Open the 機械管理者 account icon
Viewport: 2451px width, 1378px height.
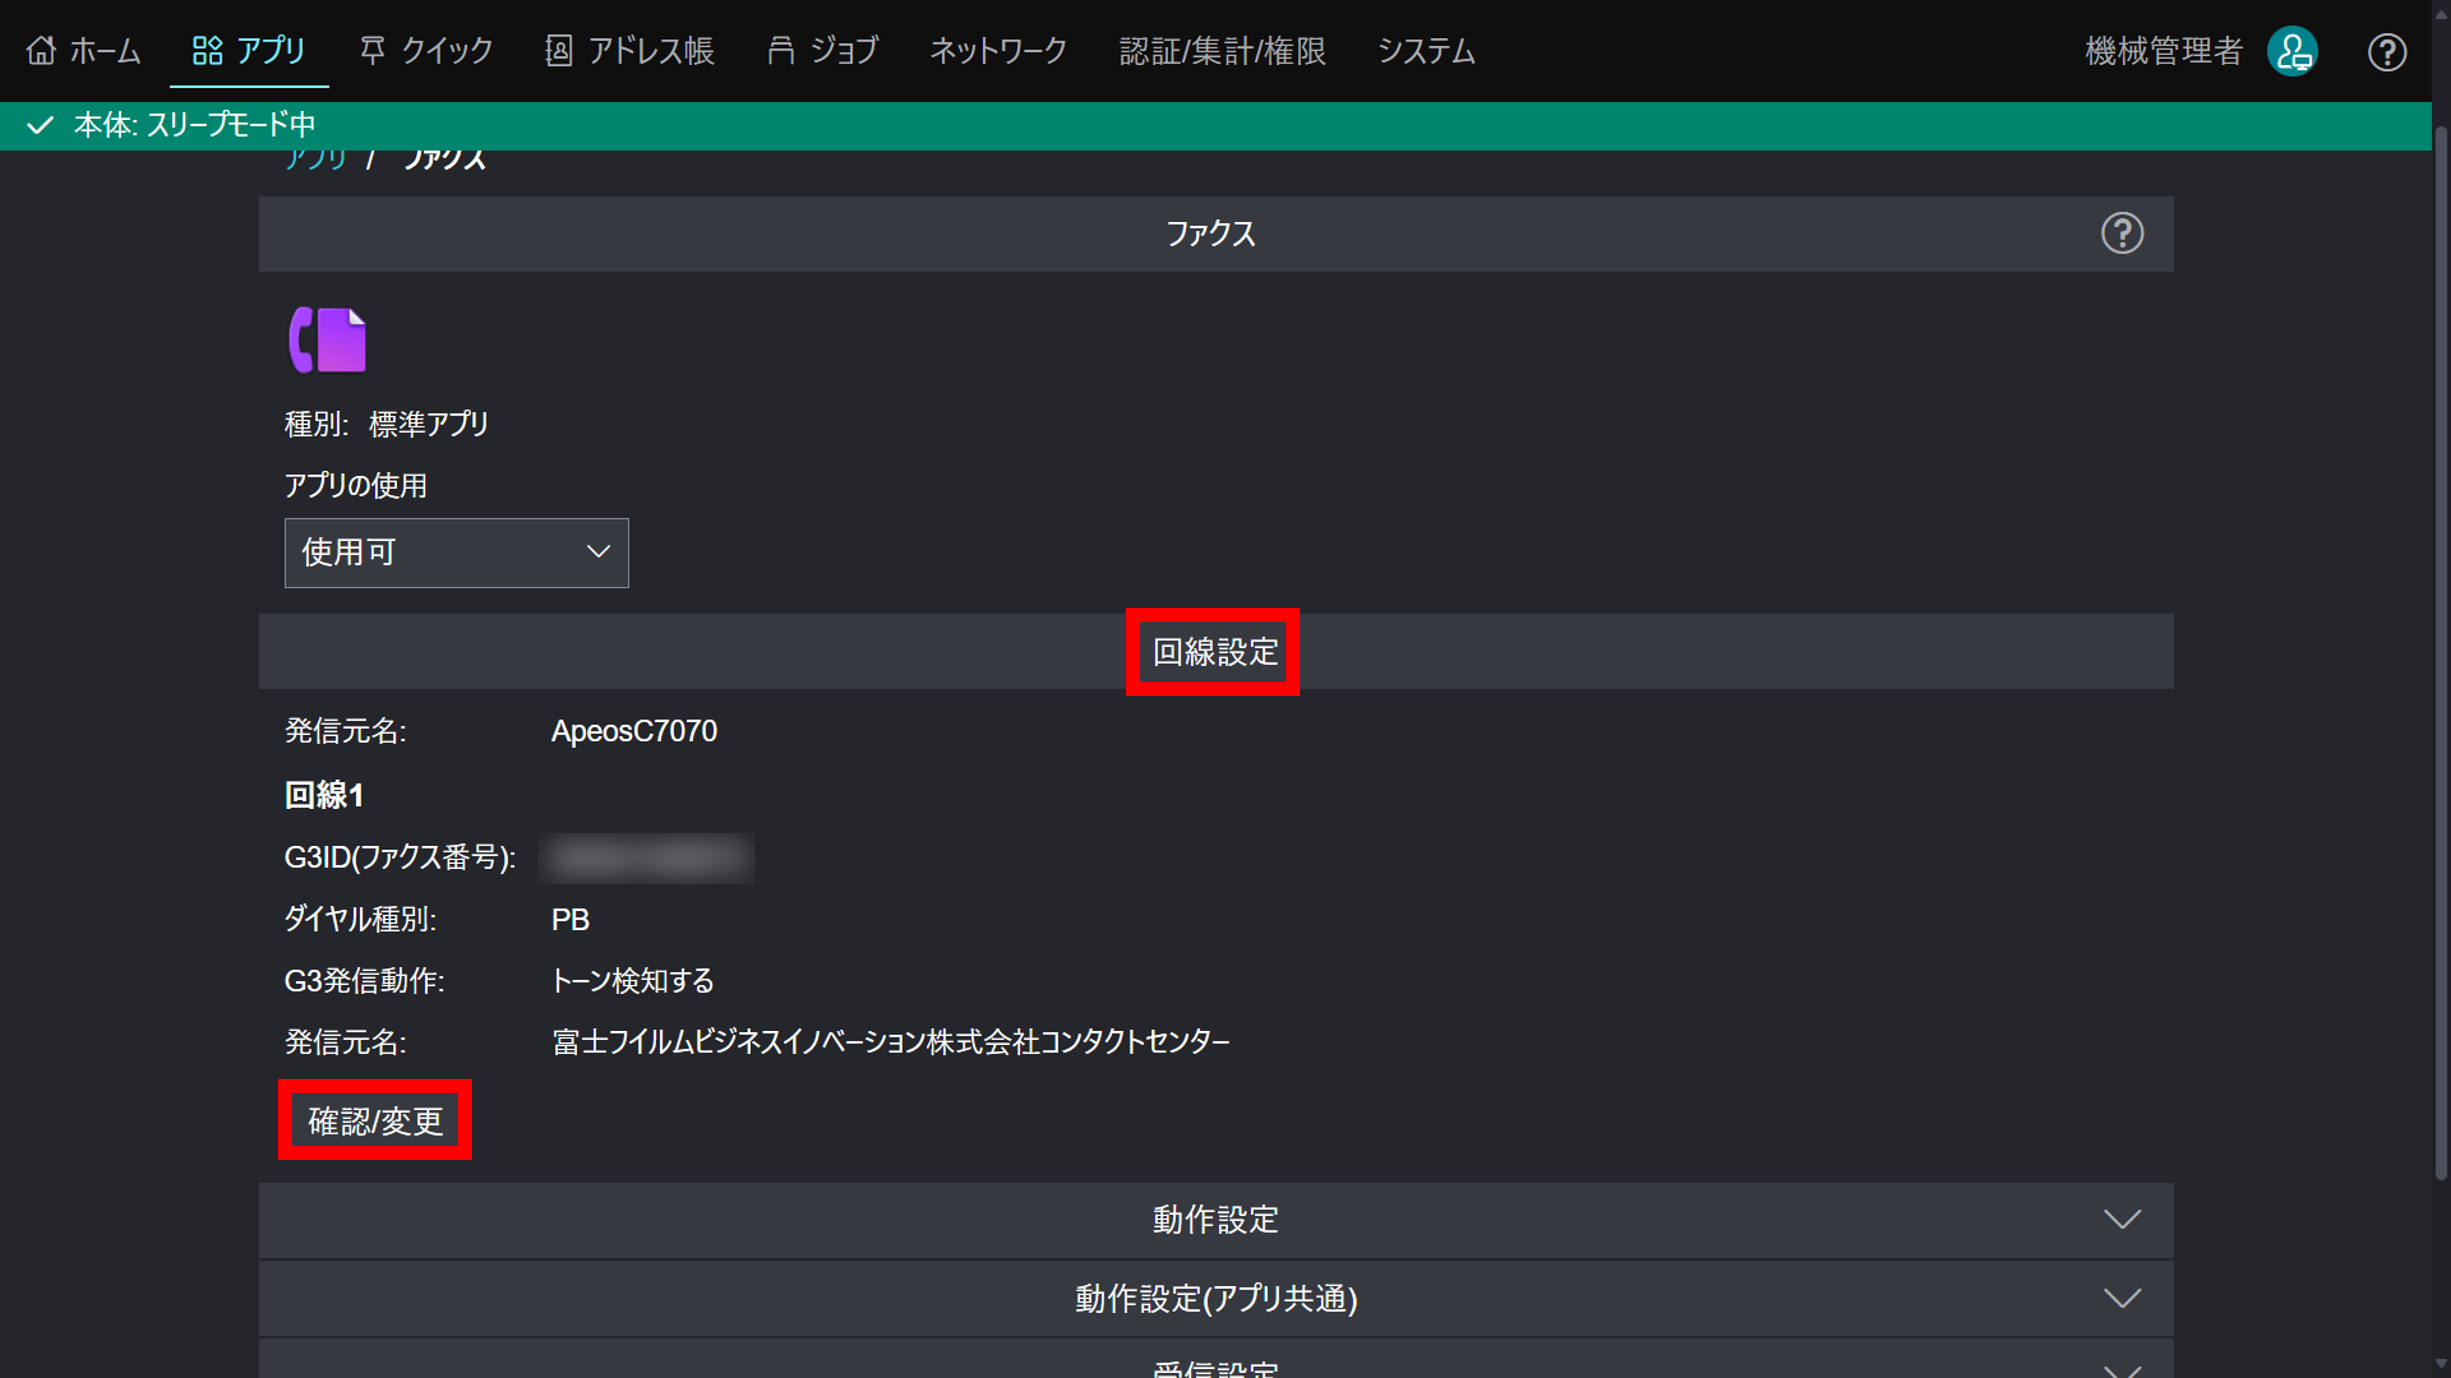click(2292, 50)
